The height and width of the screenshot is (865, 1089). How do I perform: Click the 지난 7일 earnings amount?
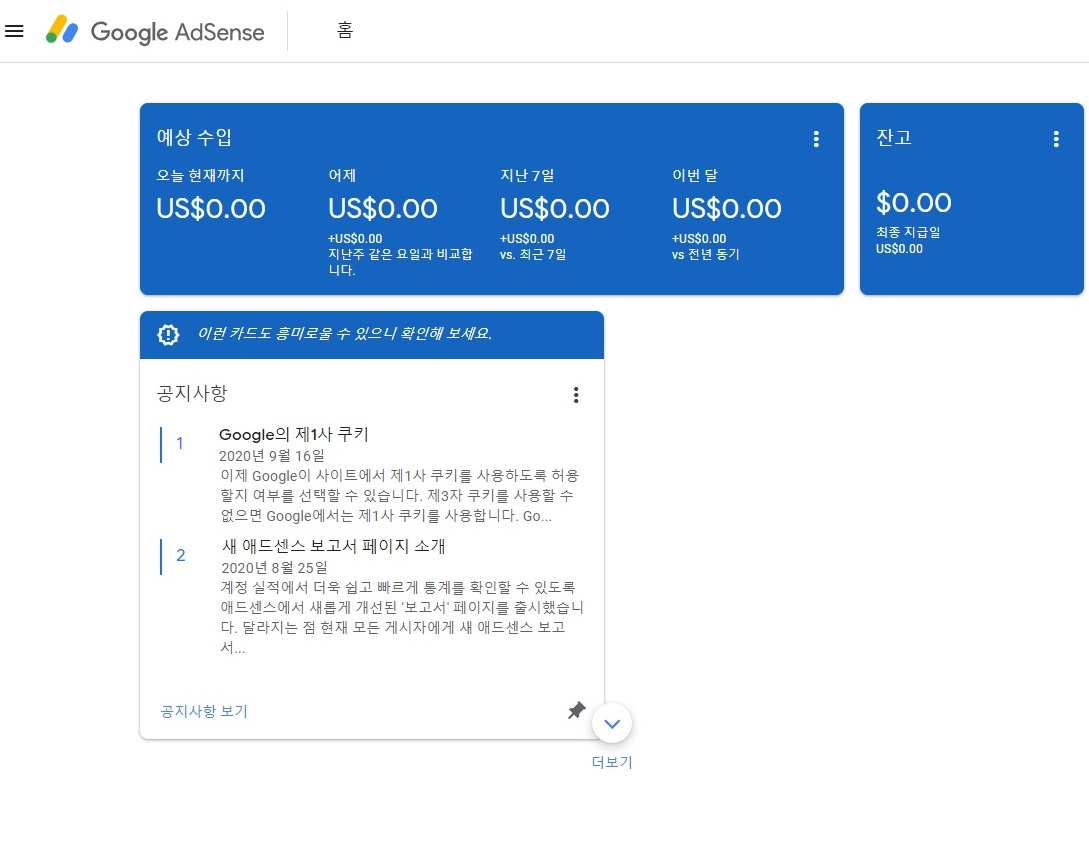[x=555, y=208]
